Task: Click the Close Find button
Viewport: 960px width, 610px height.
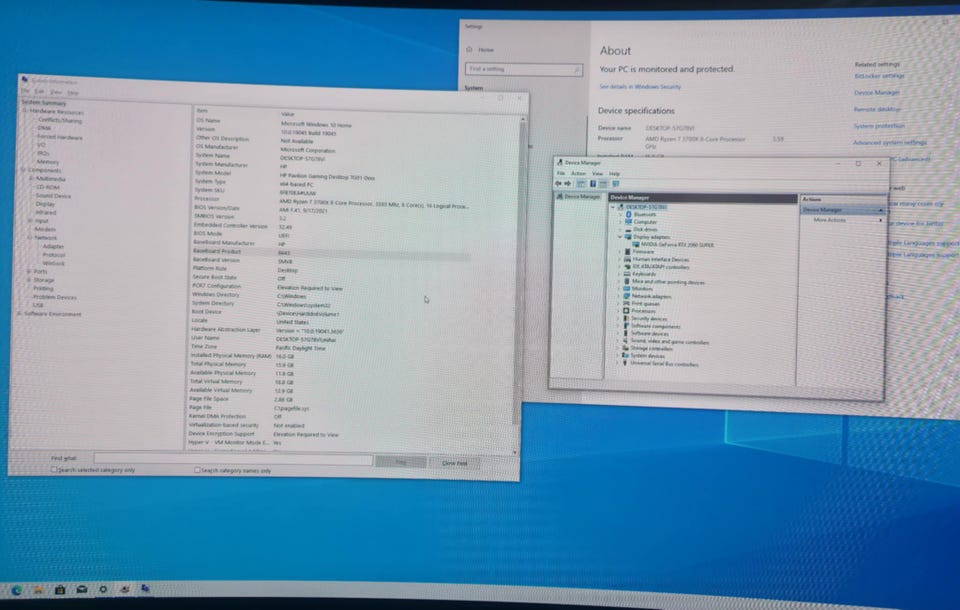Action: click(454, 463)
